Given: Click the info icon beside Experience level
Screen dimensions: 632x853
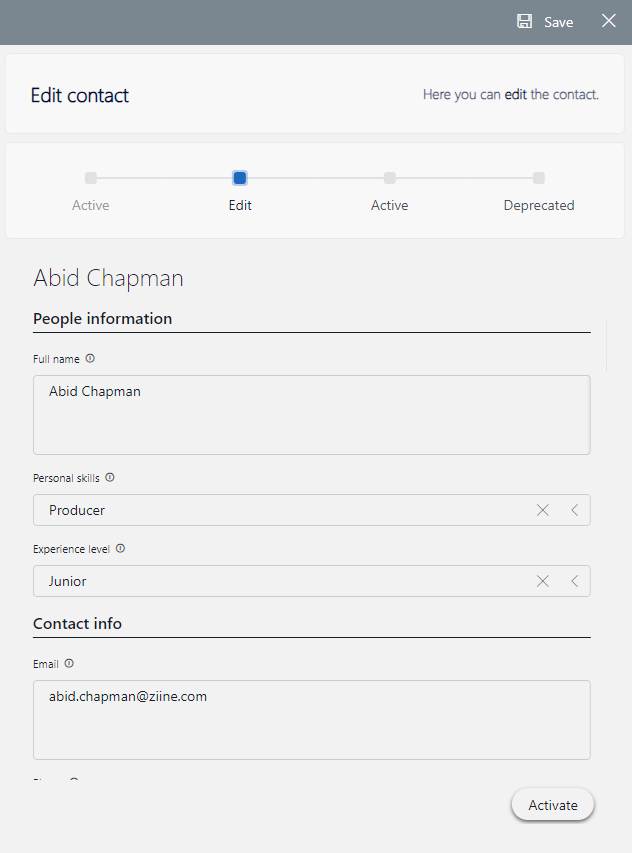Looking at the screenshot, I should coord(120,548).
